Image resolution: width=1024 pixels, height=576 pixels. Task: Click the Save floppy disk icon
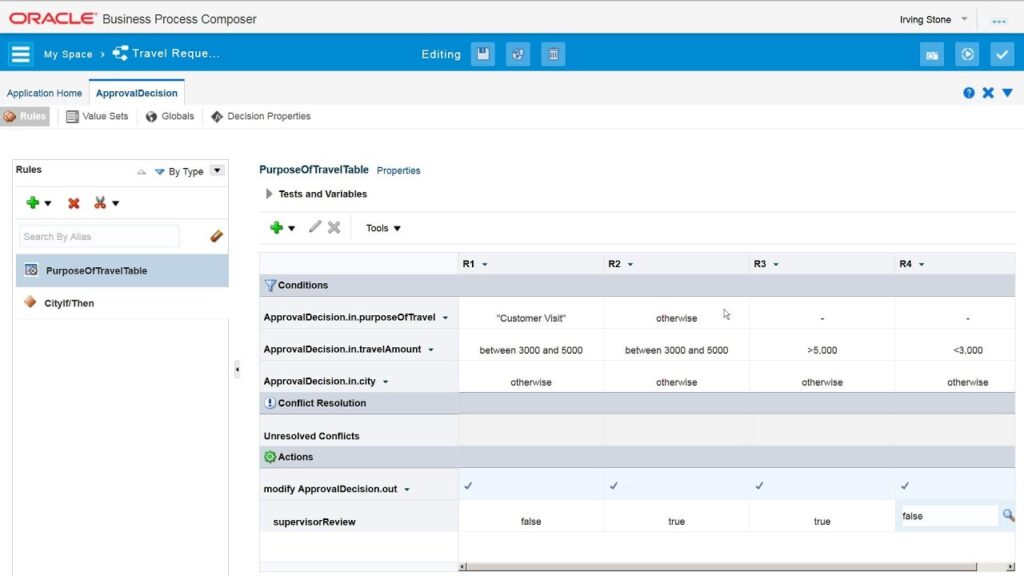point(483,54)
